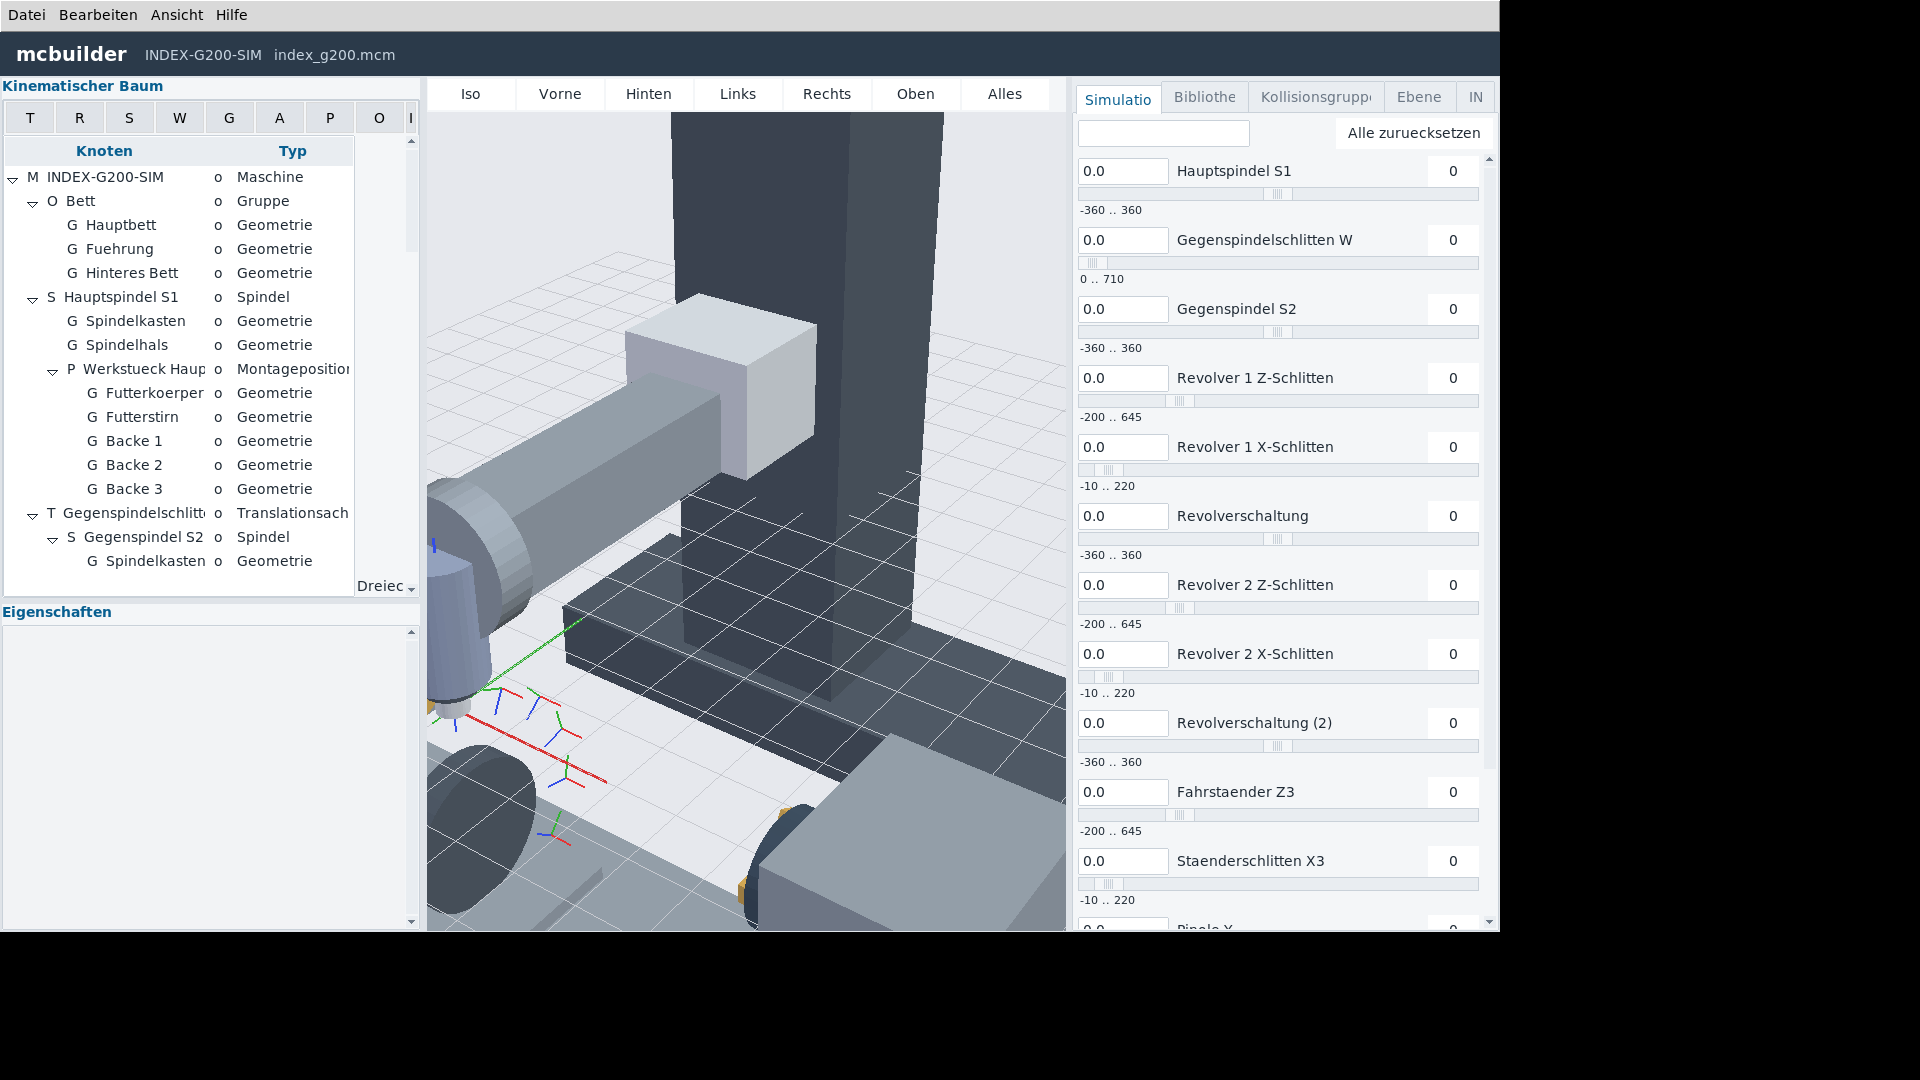Collapse the Bett group node
Screen dimensions: 1920x1080
[x=33, y=203]
